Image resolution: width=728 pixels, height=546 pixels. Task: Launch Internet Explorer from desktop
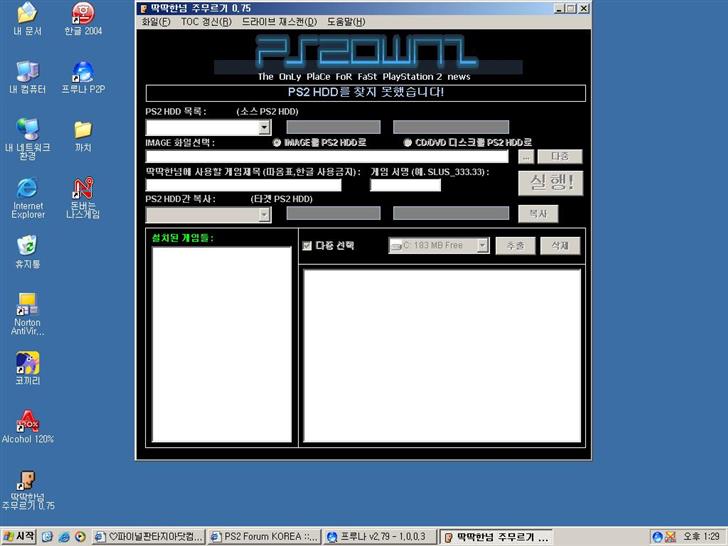coord(27,198)
